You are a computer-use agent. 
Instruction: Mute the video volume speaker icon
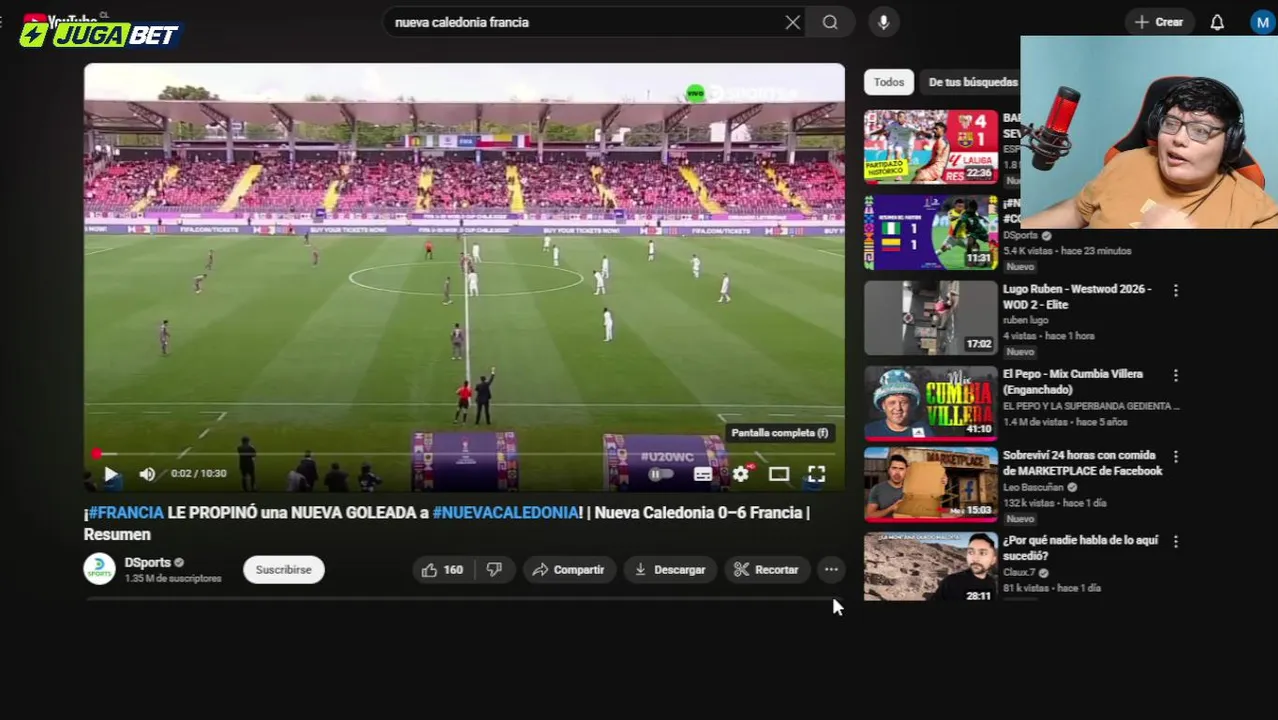(x=147, y=474)
